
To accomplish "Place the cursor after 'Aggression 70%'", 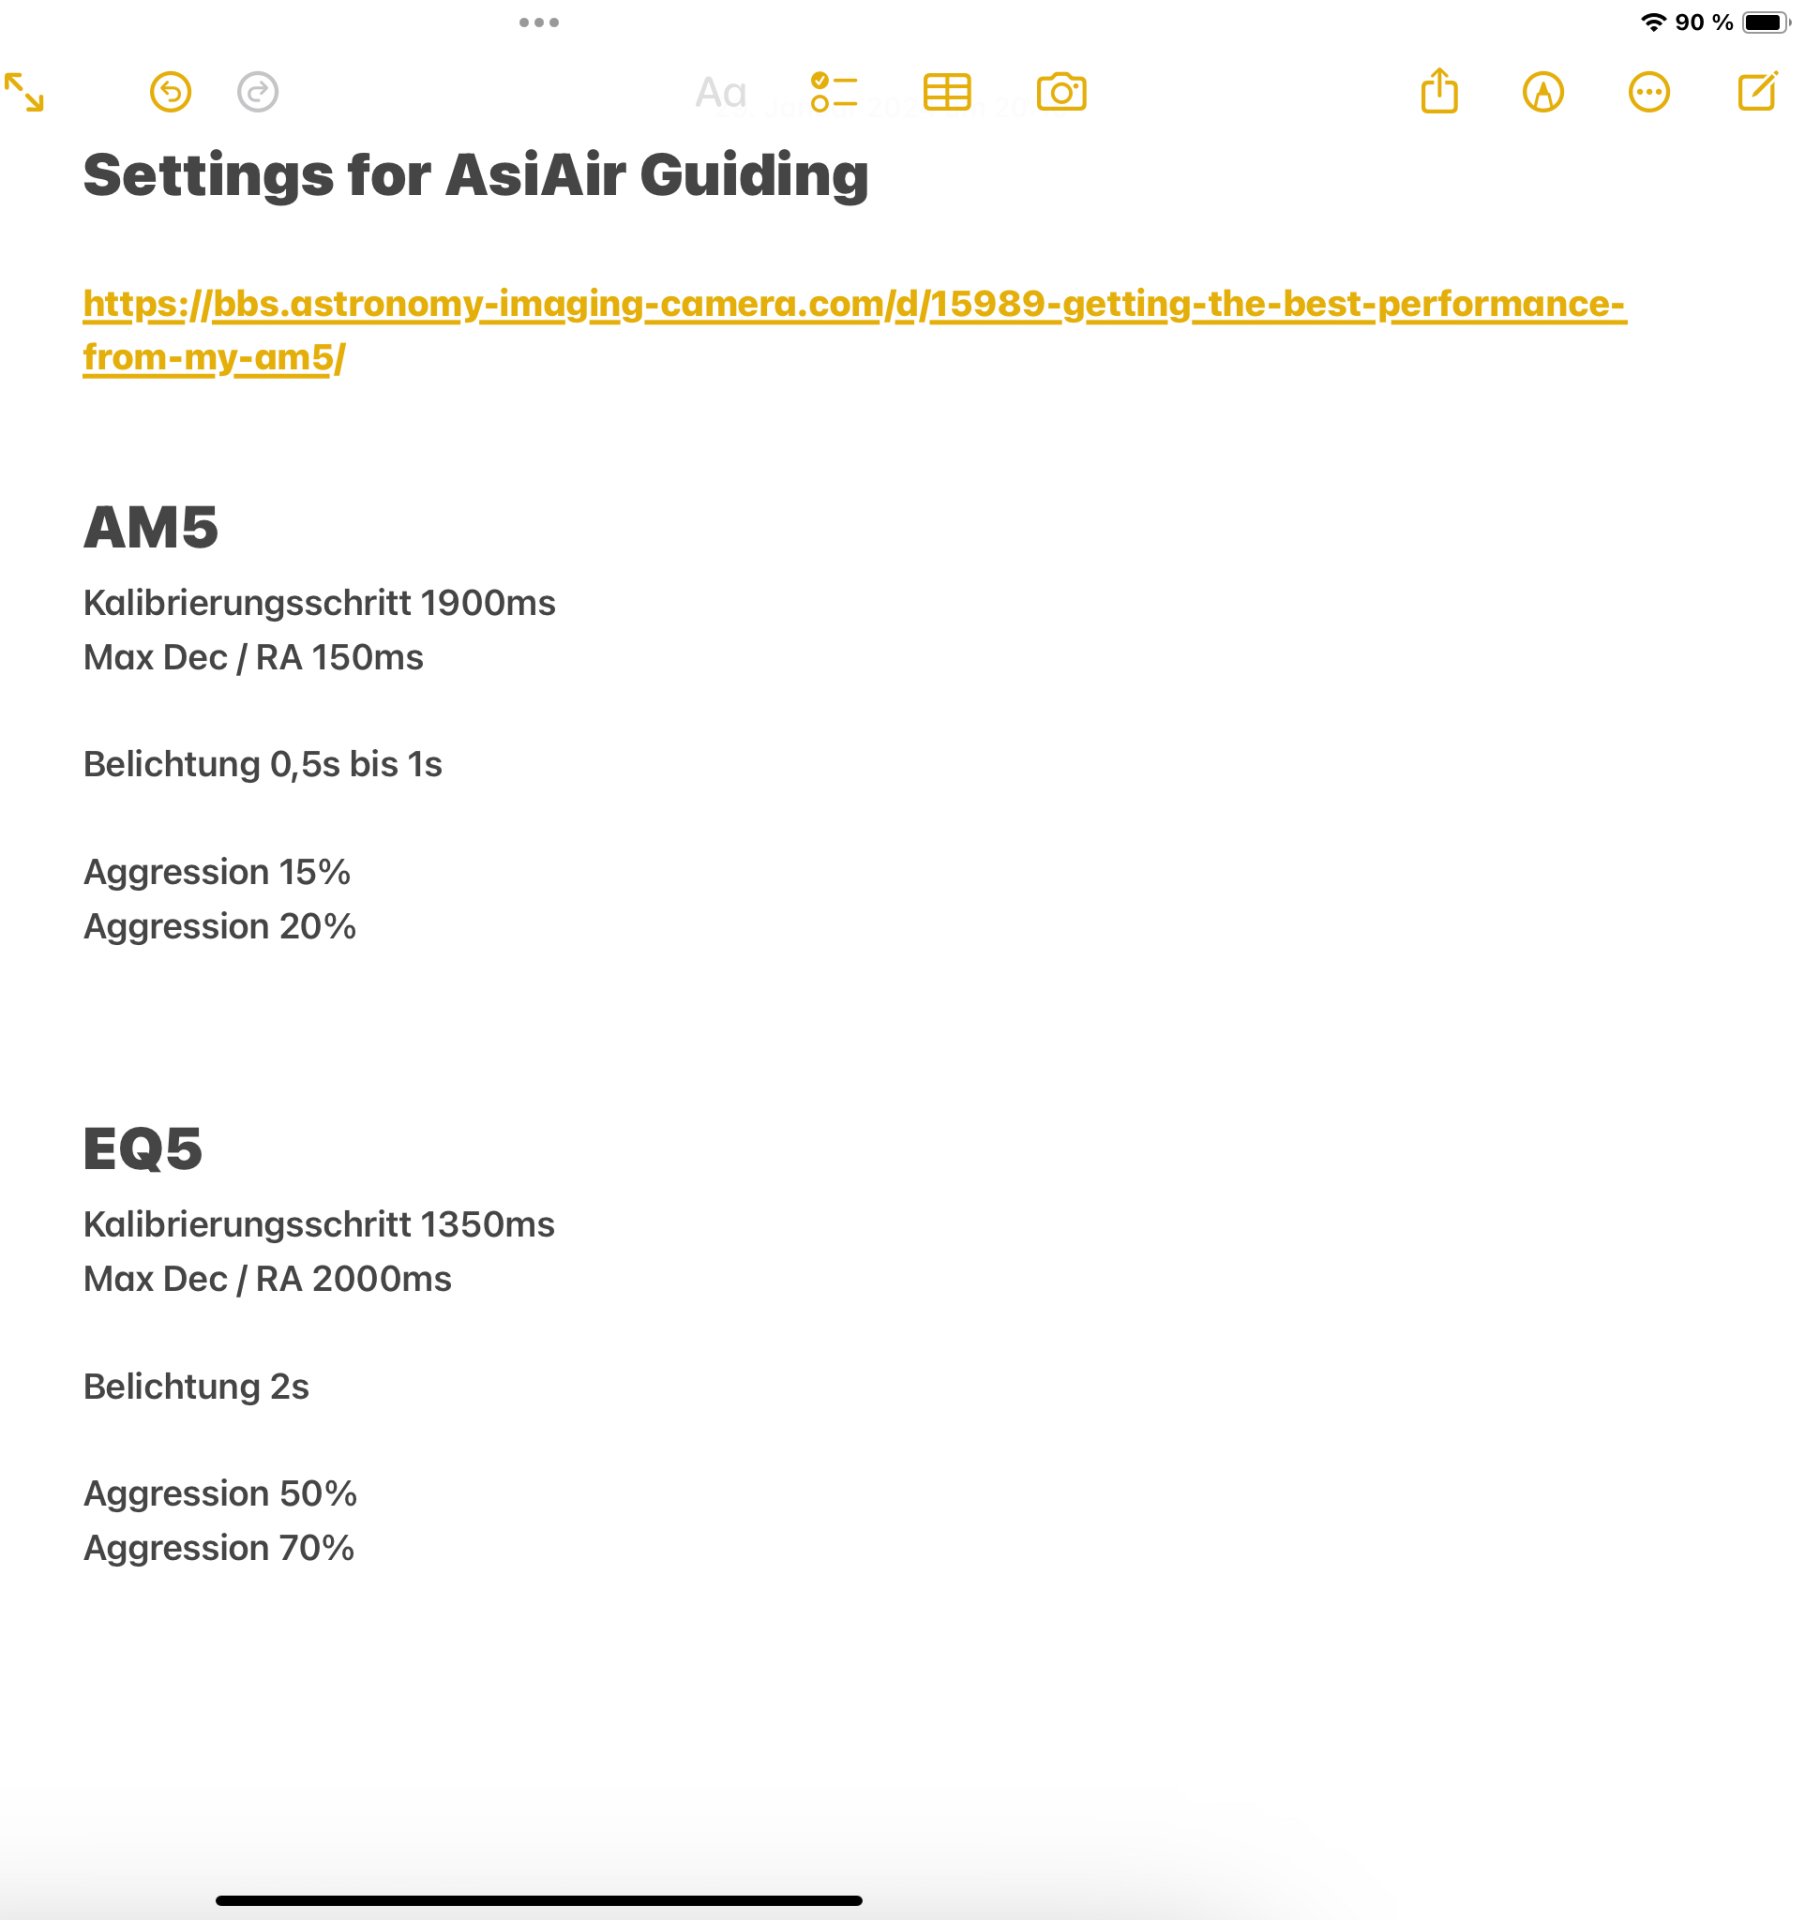I will pyautogui.click(x=357, y=1550).
